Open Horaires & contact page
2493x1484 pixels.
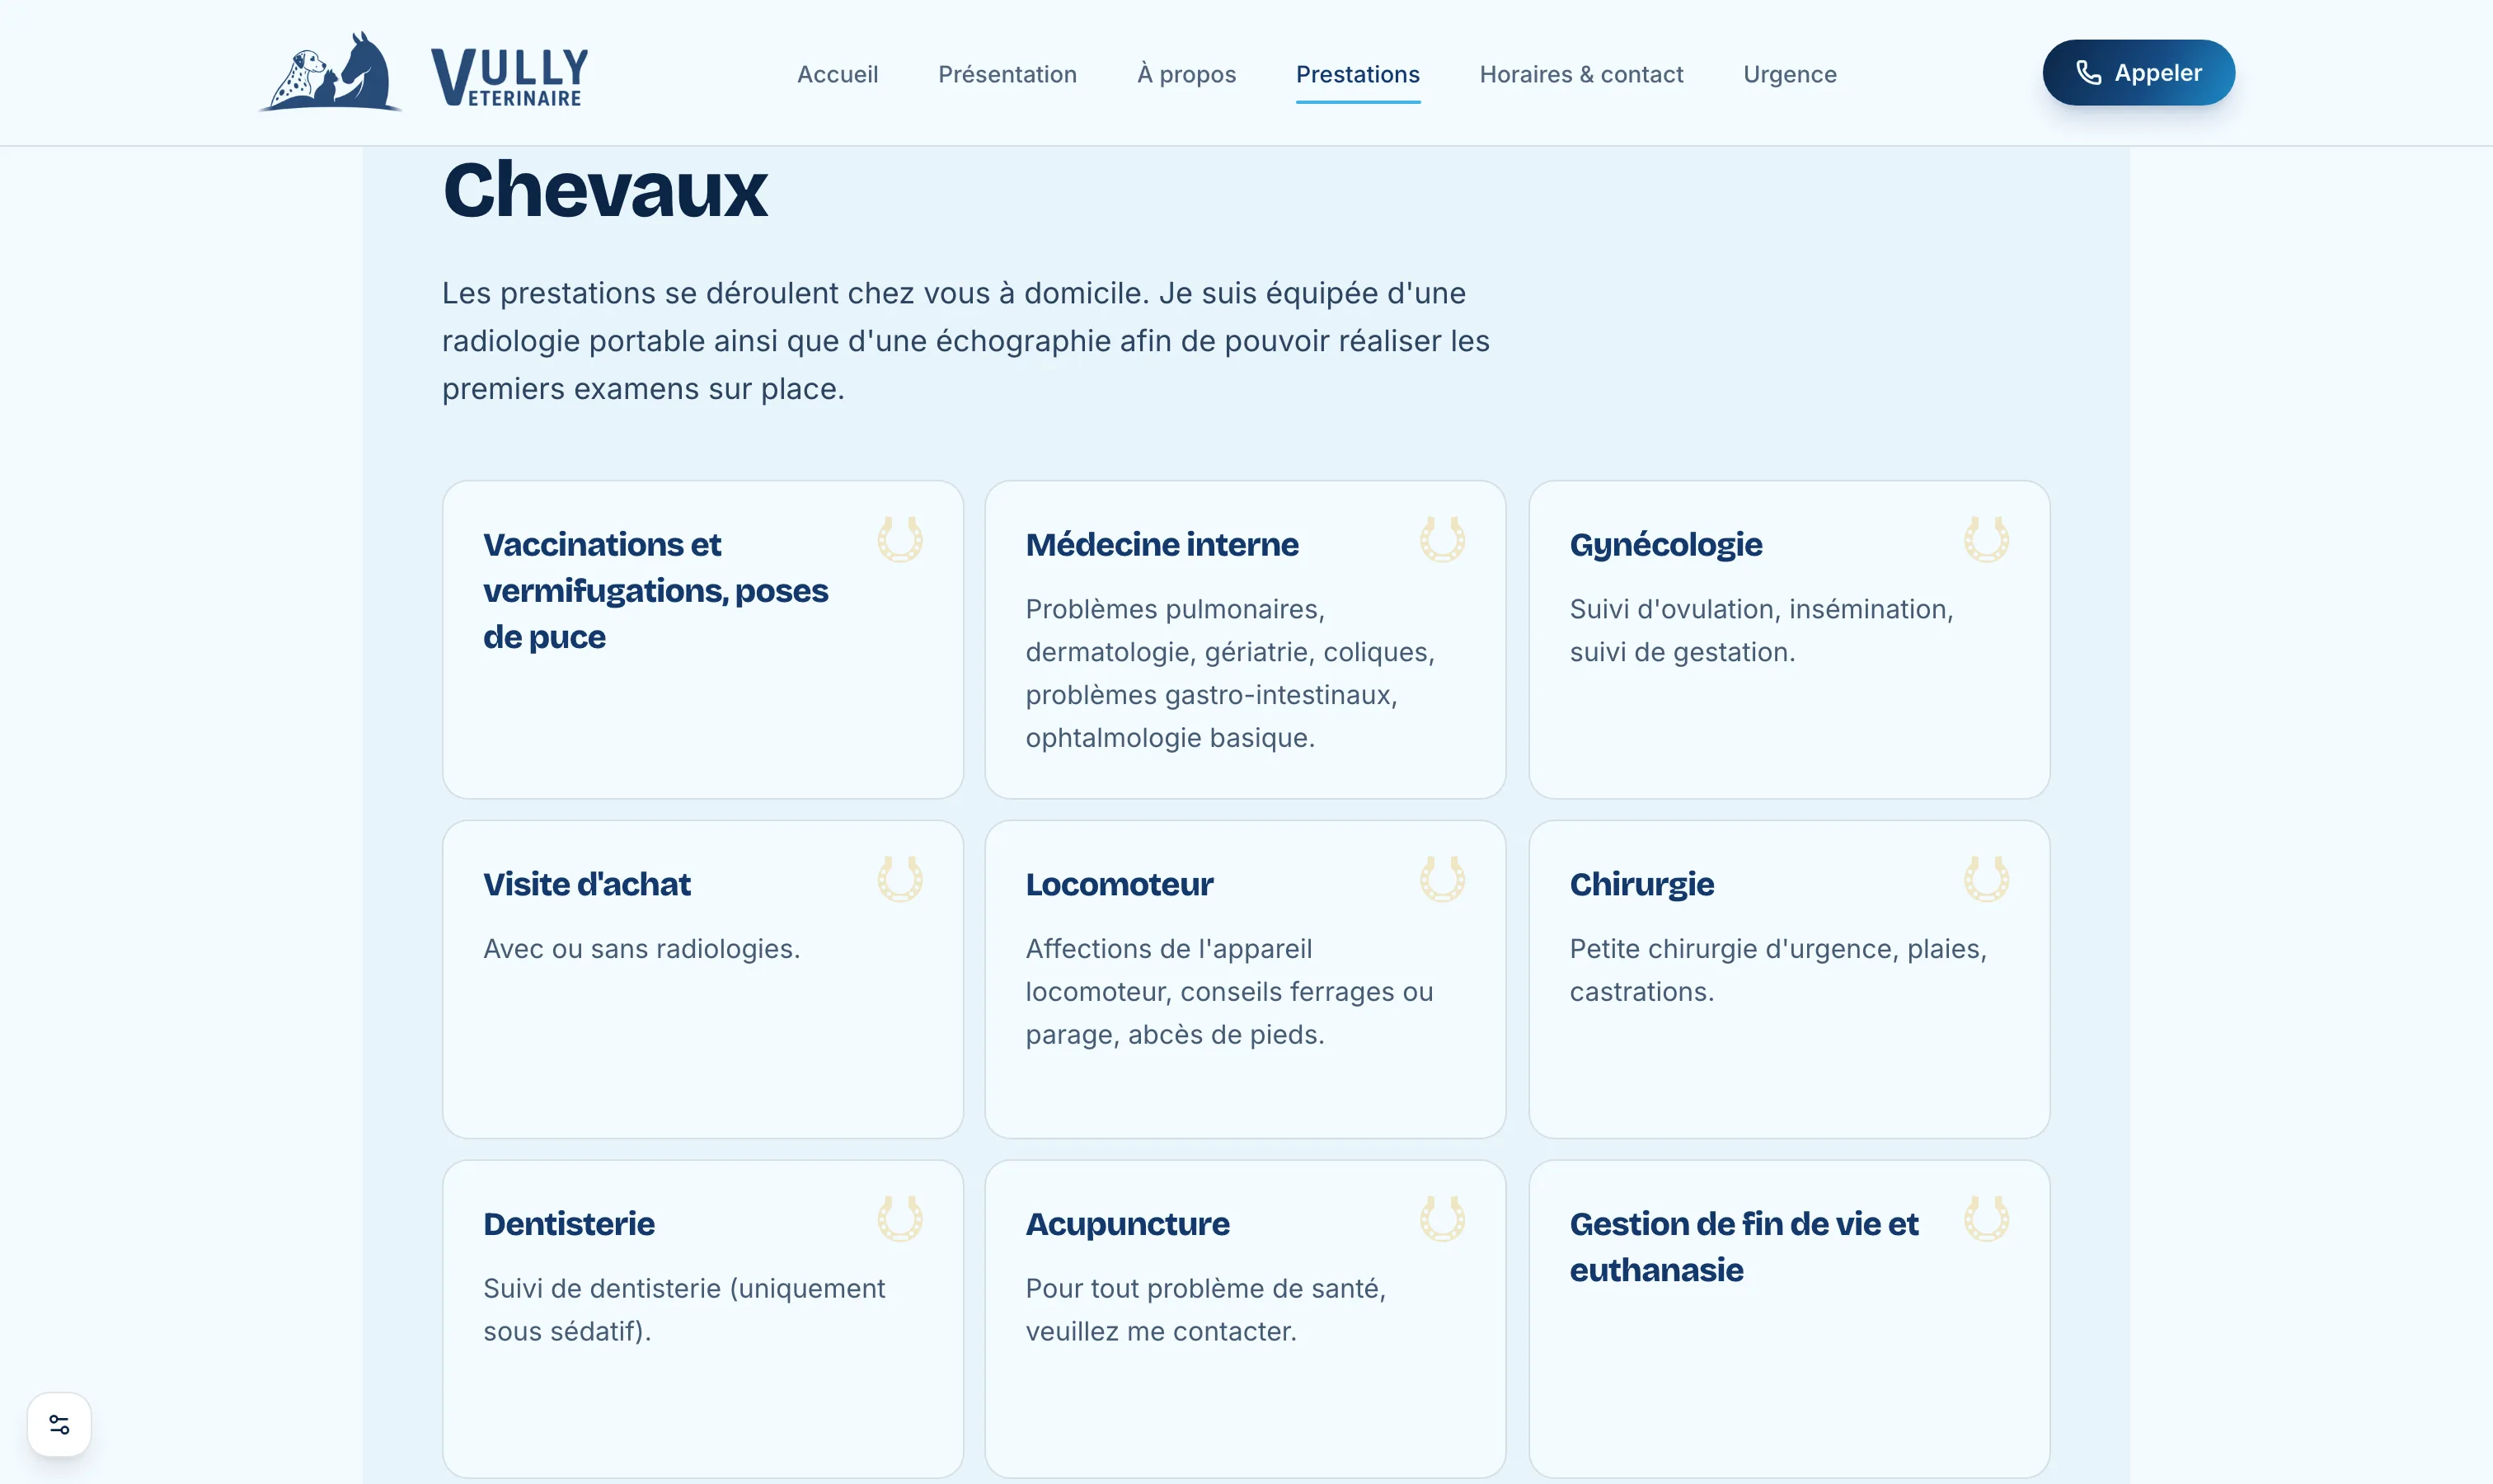[1581, 74]
